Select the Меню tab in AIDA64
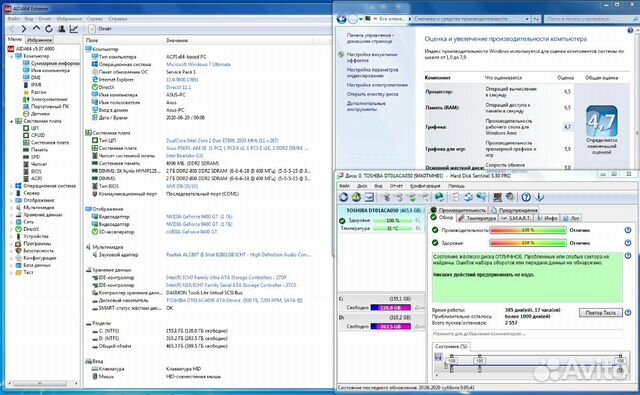Image resolution: width=640 pixels, height=395 pixels. [15, 40]
